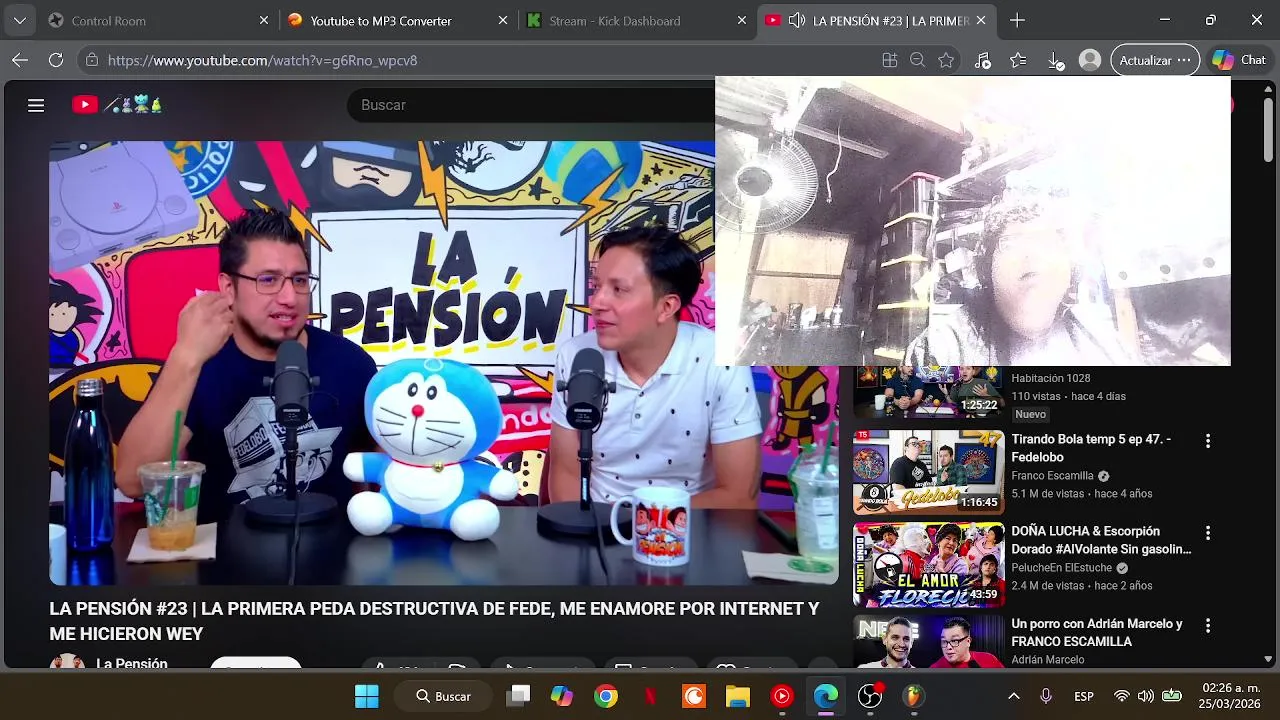
Task: Switch to Stream - Kick Dashboard tab
Action: coord(636,20)
